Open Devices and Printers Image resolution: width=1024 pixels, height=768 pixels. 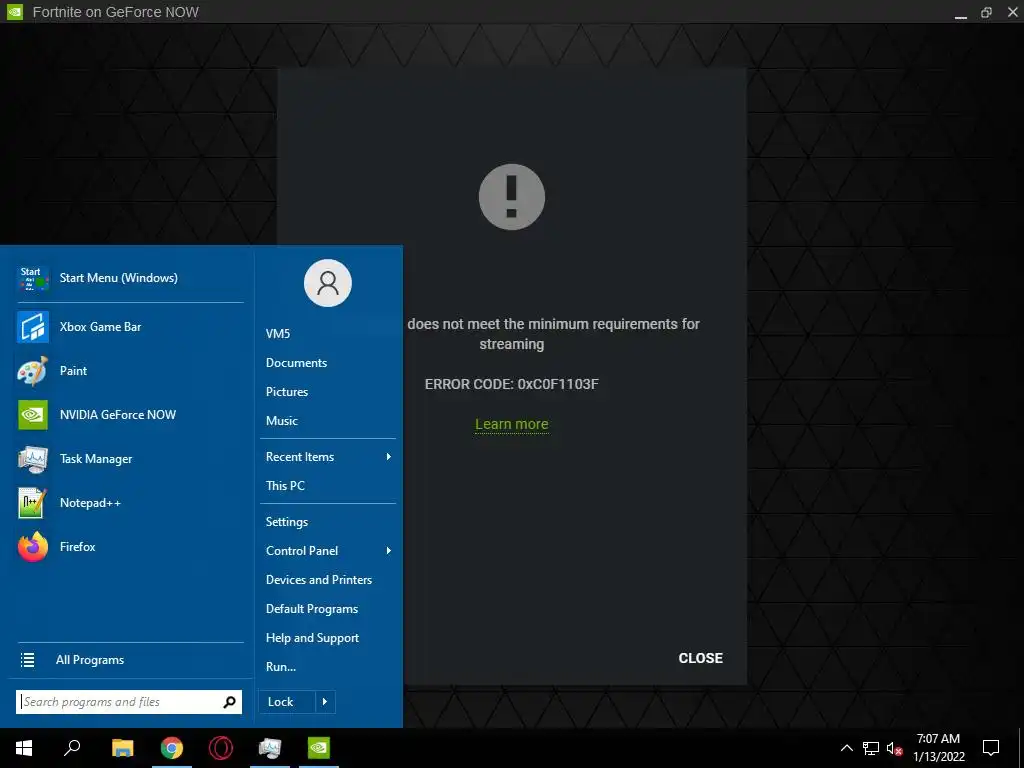click(319, 580)
